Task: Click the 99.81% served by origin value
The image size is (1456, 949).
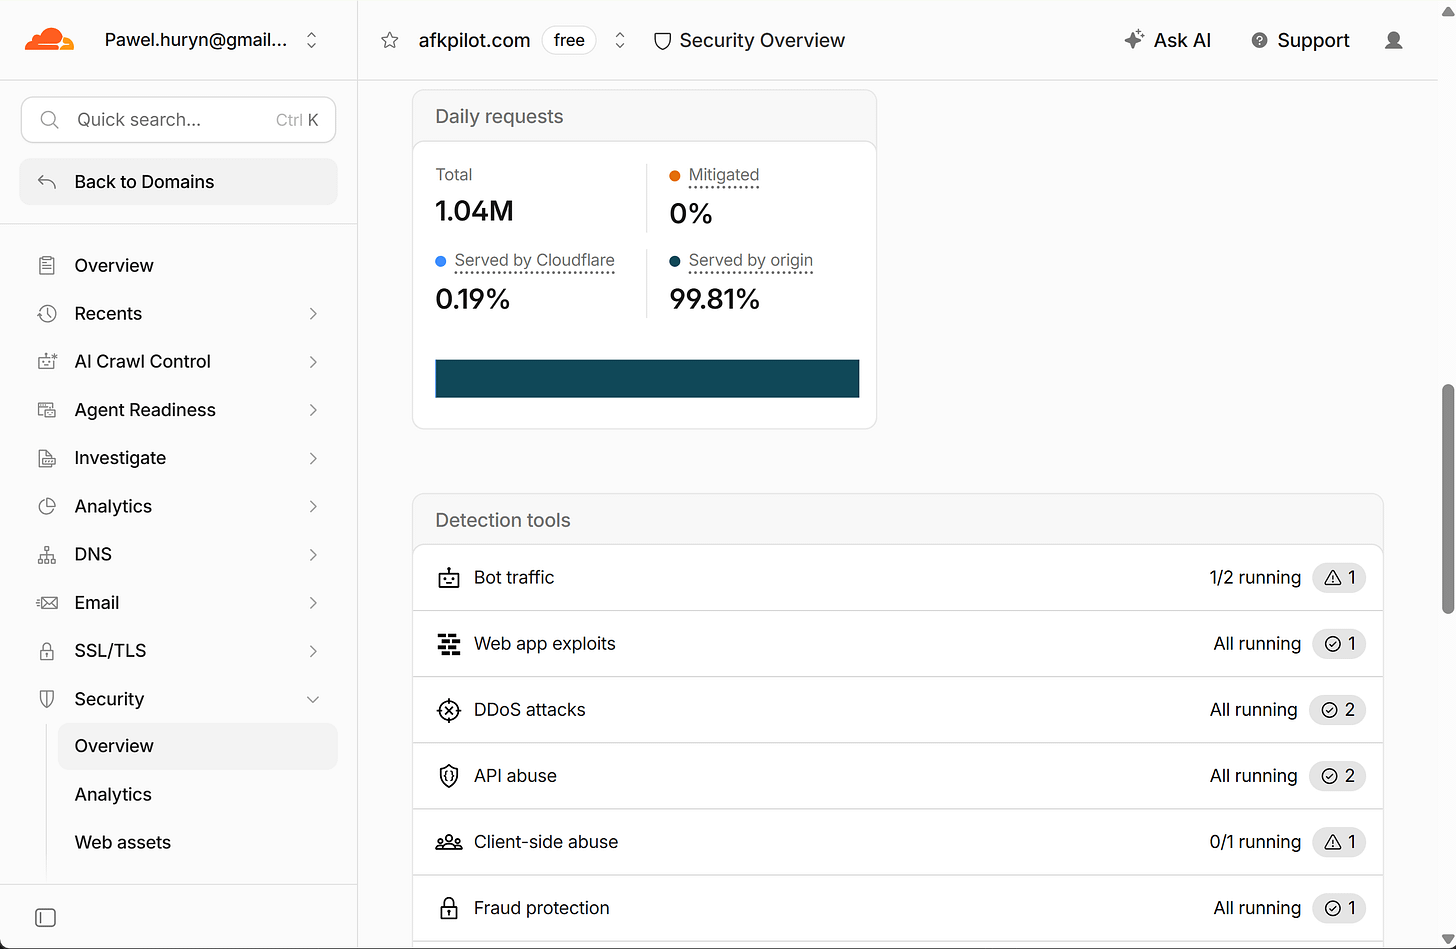Action: 714,299
